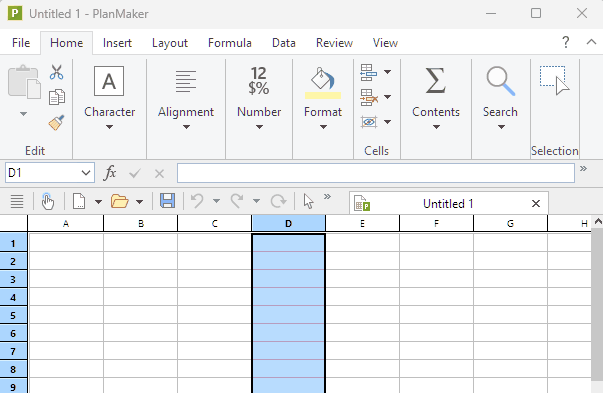603x393 pixels.
Task: Click the fx insert function icon
Action: coord(110,173)
